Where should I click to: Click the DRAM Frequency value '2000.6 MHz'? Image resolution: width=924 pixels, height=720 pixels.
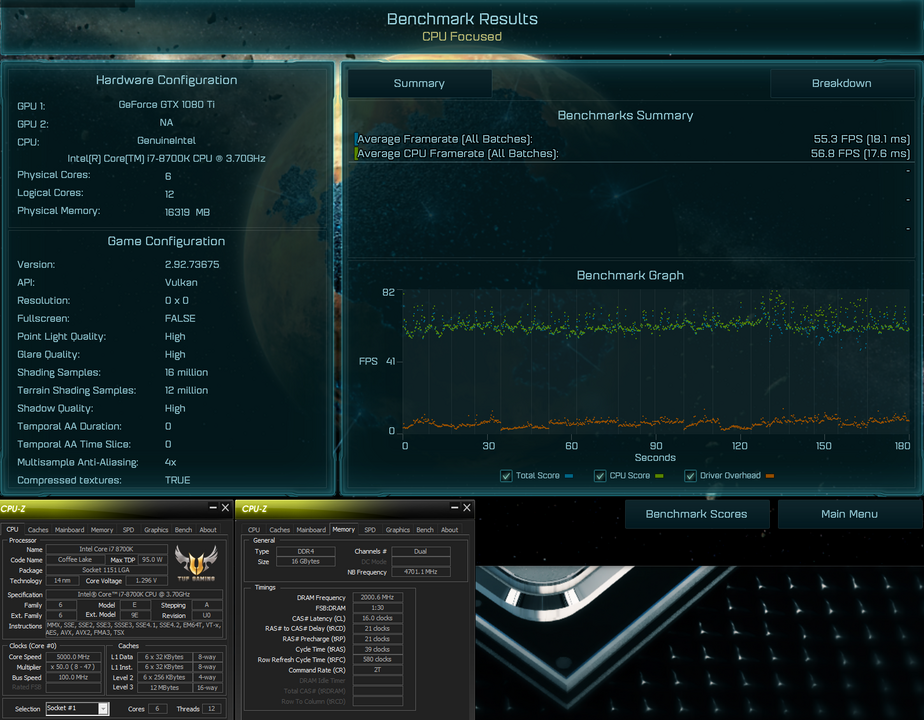pyautogui.click(x=377, y=597)
